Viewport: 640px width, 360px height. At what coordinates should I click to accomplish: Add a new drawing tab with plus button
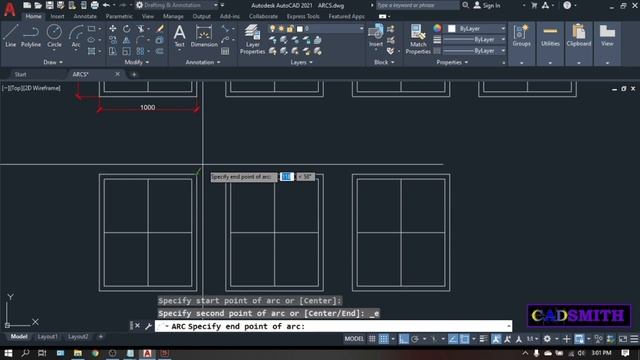[x=134, y=74]
